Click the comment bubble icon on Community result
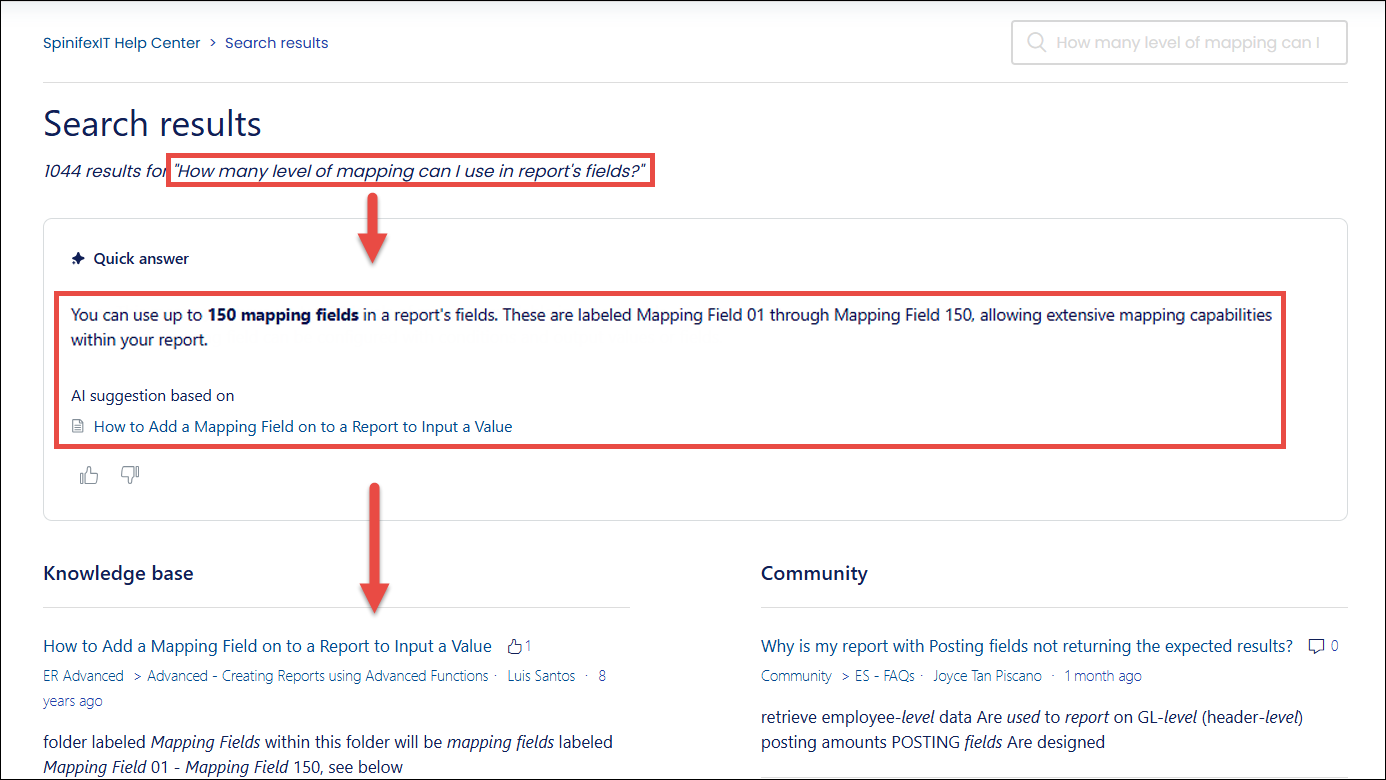This screenshot has height=780, width=1386. [1317, 646]
